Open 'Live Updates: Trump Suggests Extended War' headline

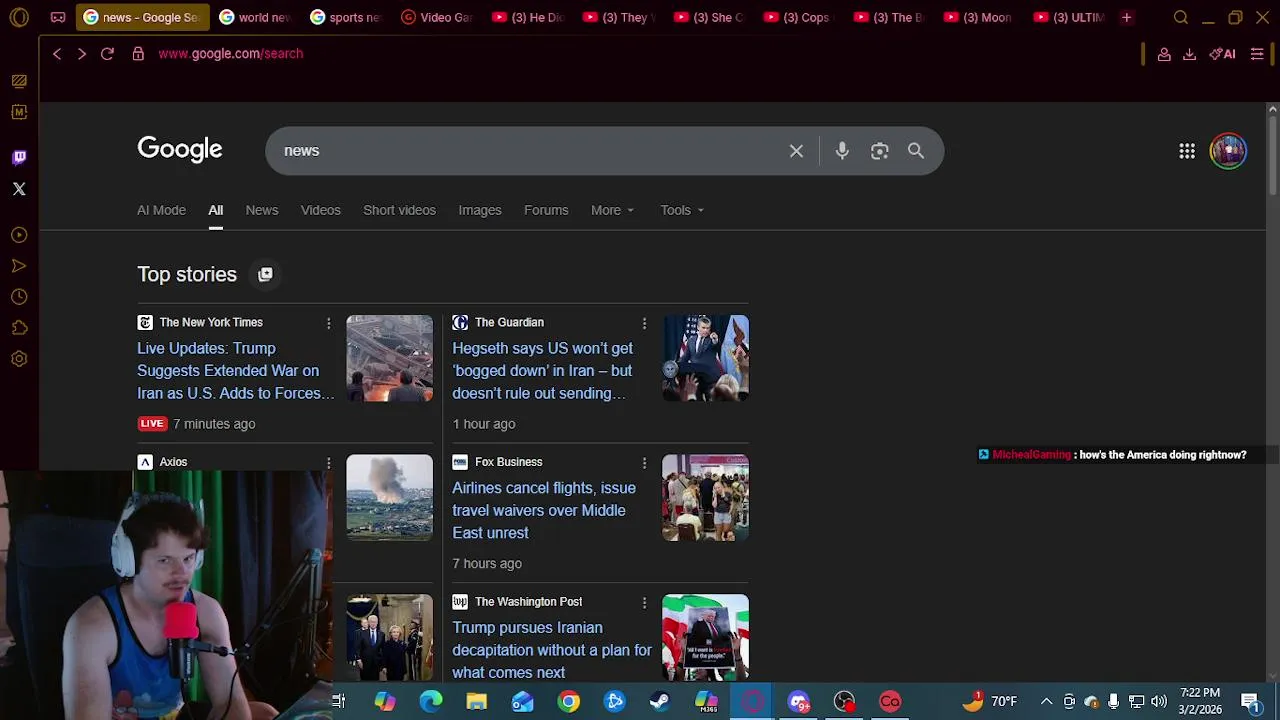[236, 371]
